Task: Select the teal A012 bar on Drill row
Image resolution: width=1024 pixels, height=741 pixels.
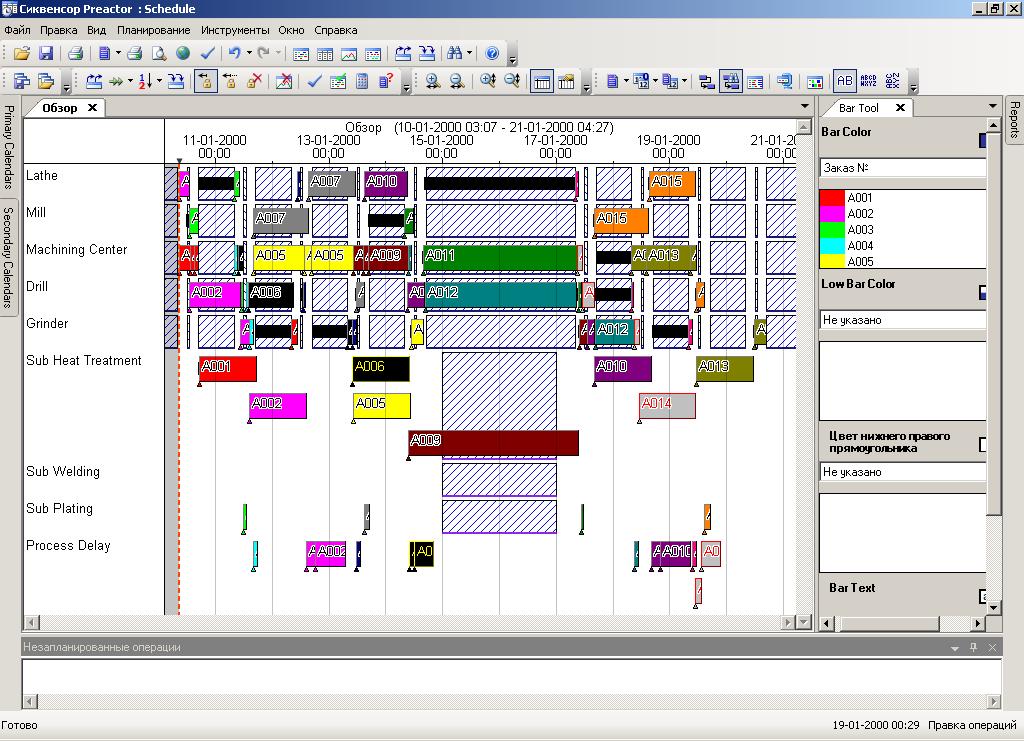Action: tap(500, 295)
